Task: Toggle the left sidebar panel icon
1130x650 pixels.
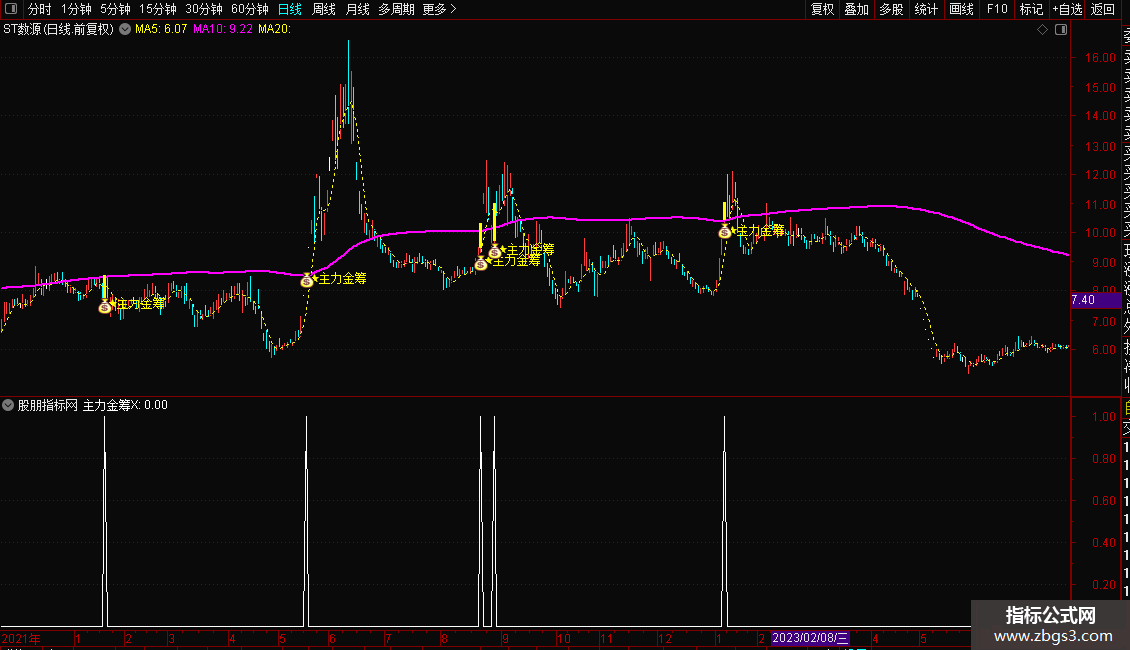Action: (x=11, y=9)
